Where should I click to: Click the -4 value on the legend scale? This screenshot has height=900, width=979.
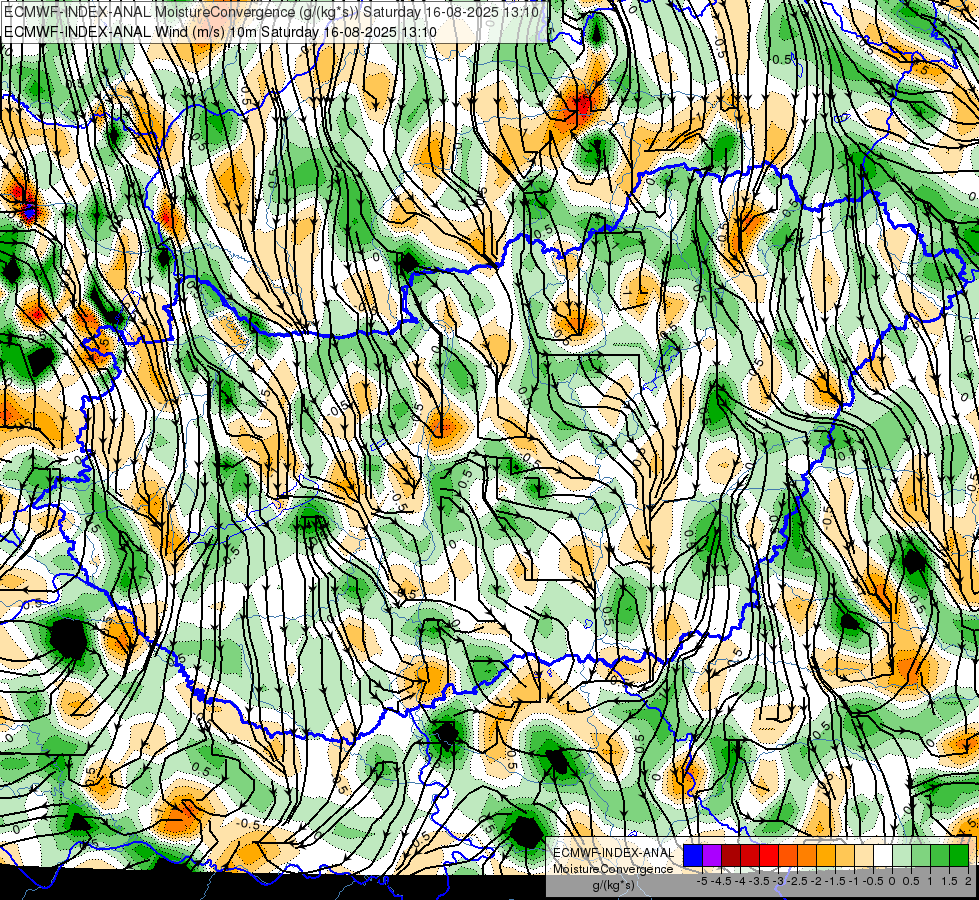click(740, 881)
